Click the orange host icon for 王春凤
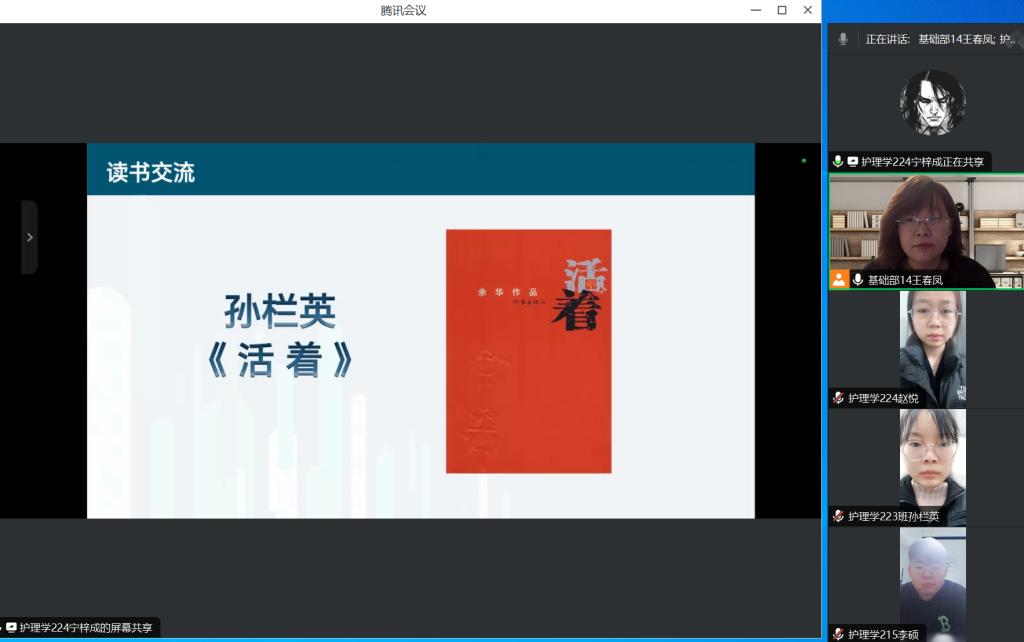1024x642 pixels. (839, 279)
